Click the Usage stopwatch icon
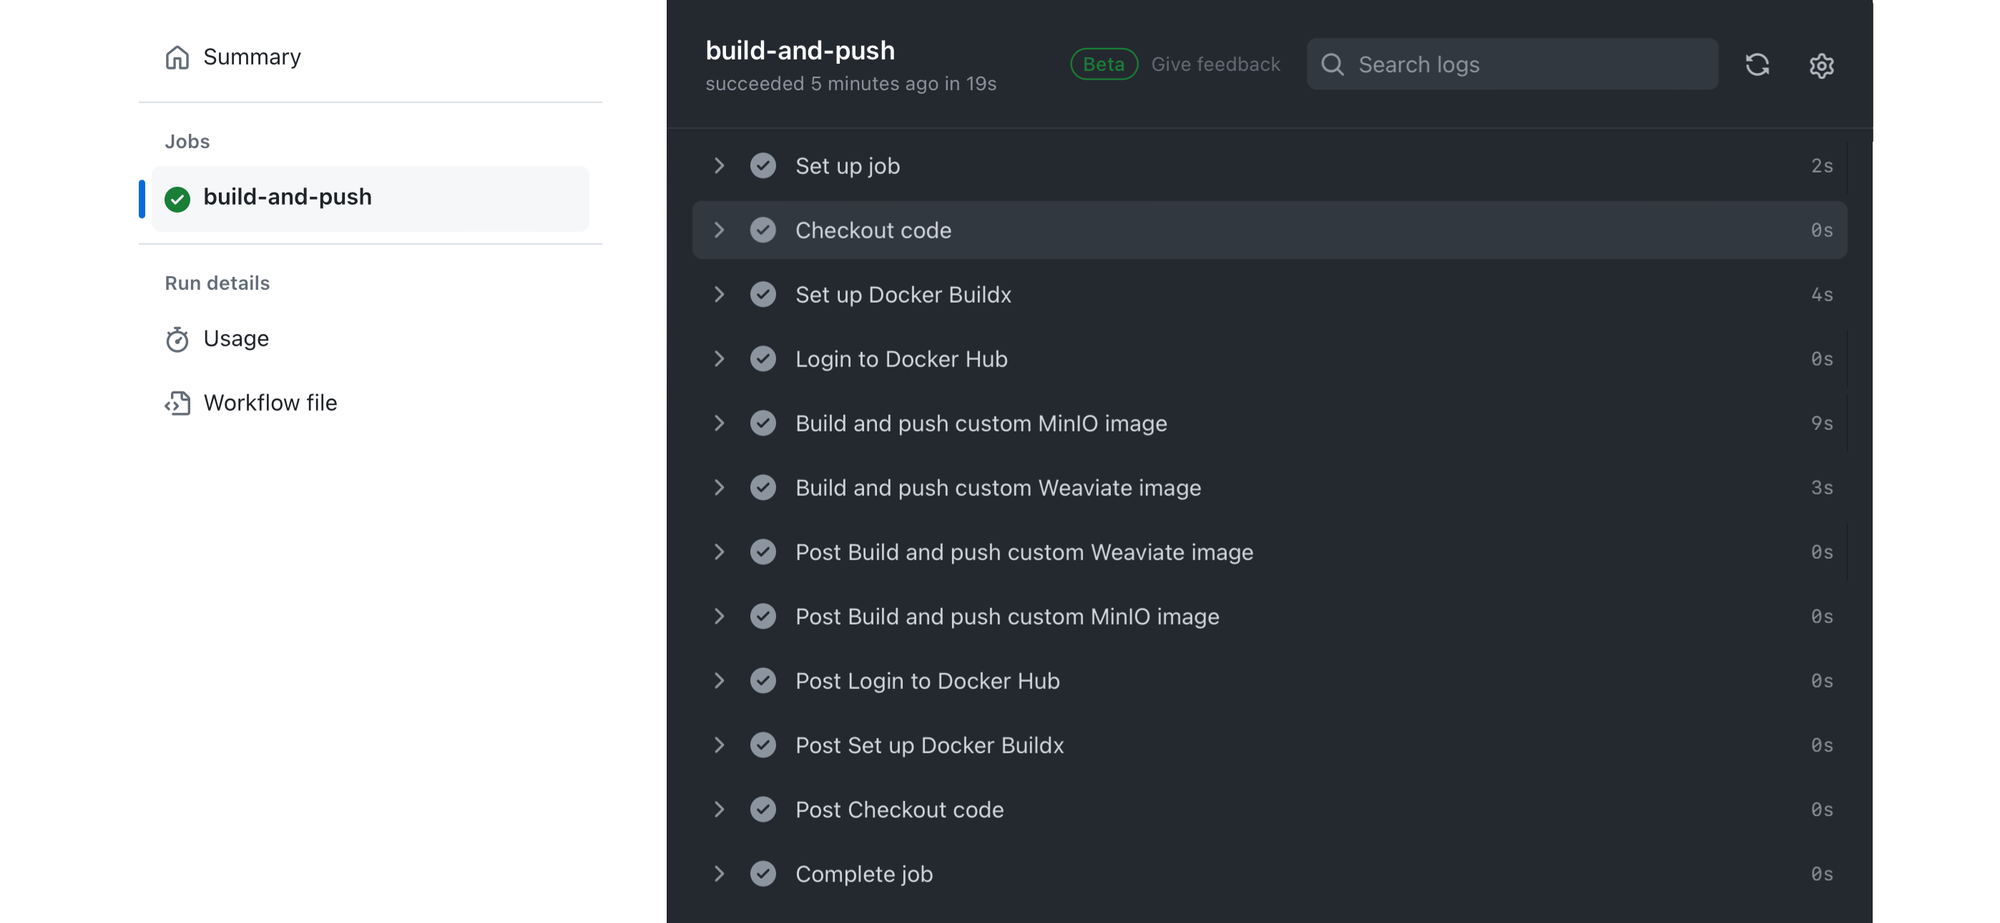The image size is (2000, 923). 177,340
